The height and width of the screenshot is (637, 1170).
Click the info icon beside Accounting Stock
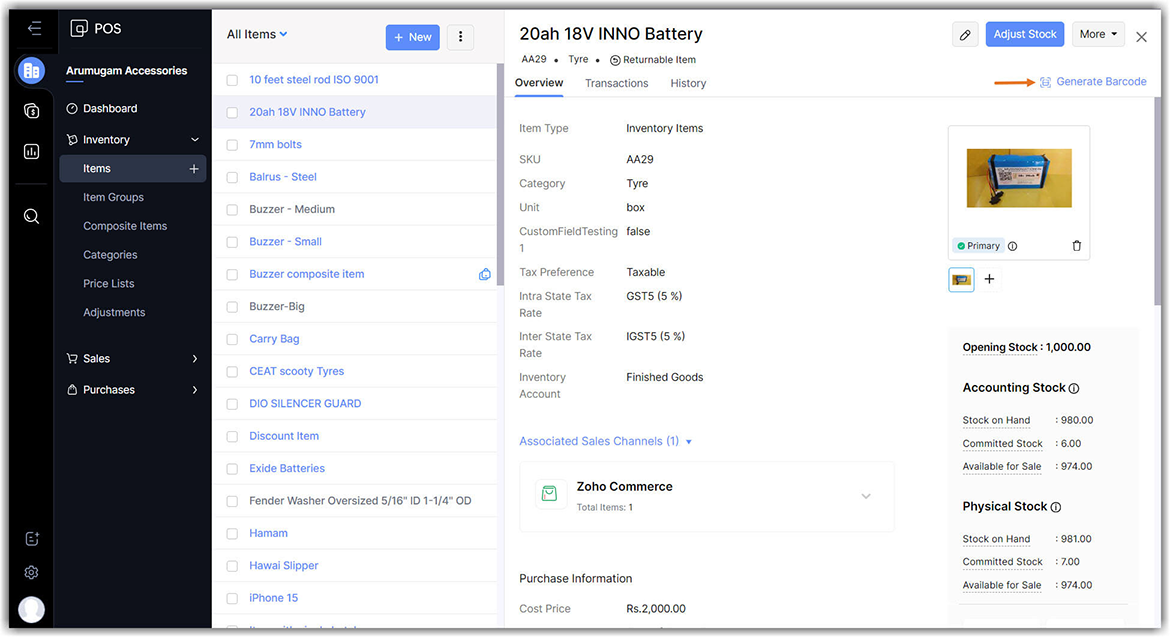click(x=1074, y=388)
